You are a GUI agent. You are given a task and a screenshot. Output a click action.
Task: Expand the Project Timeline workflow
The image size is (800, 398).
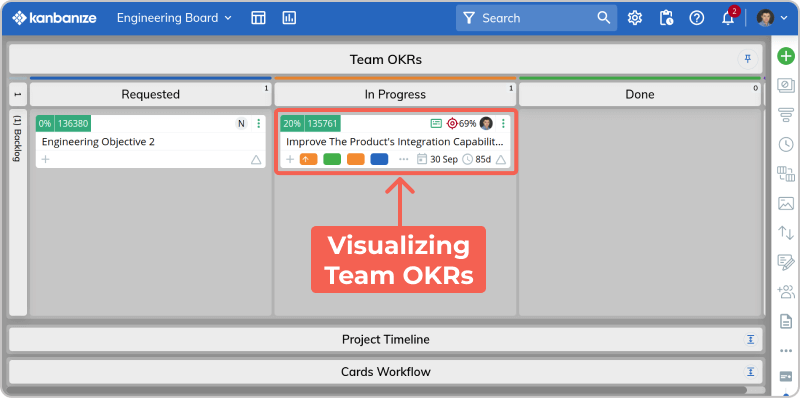[x=751, y=339]
